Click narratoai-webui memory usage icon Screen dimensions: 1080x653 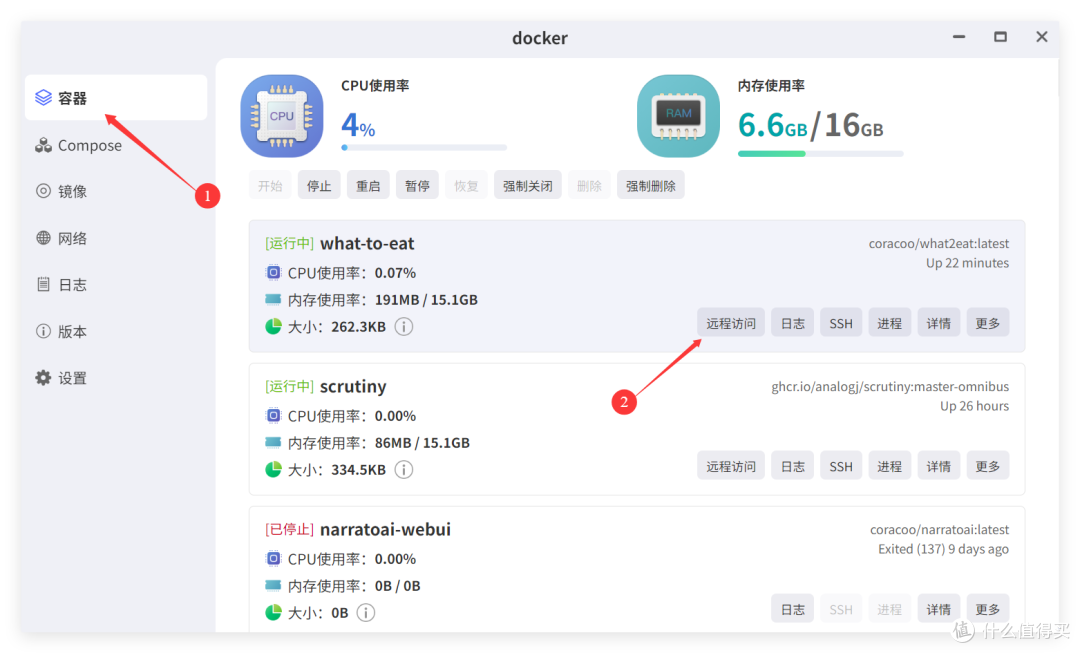click(x=273, y=585)
